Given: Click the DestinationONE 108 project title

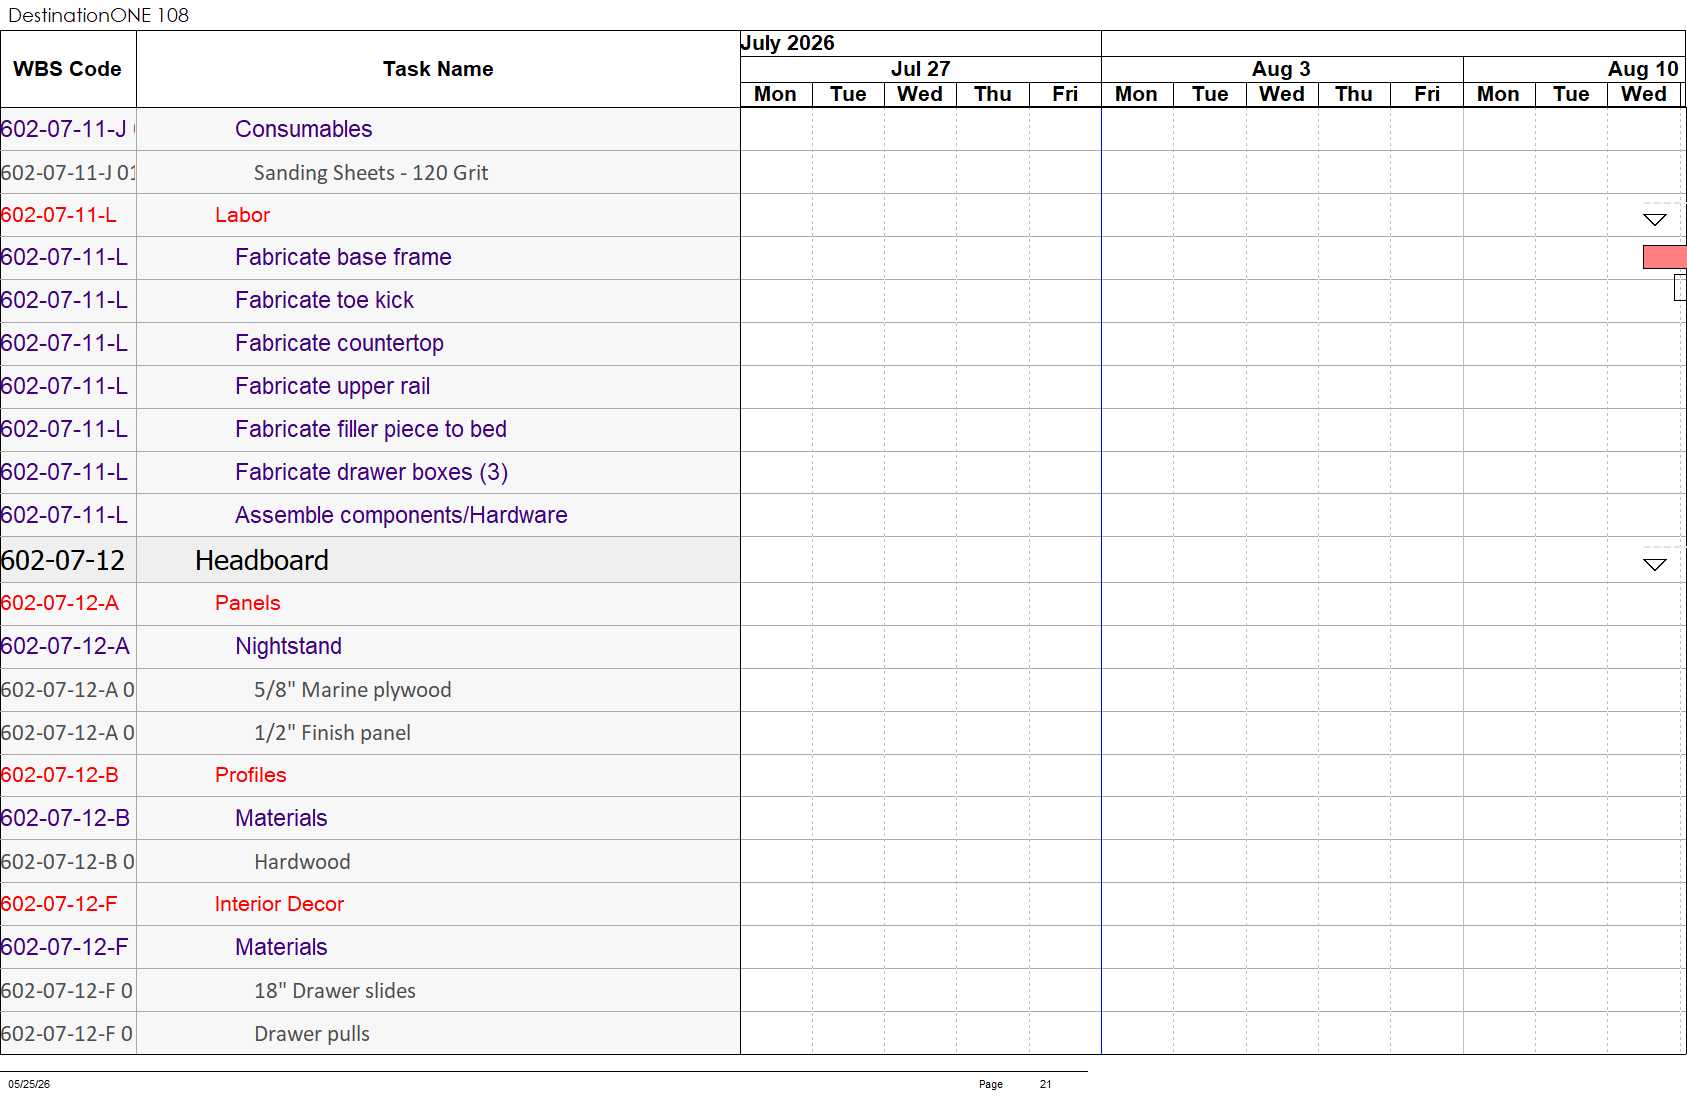Looking at the screenshot, I should [98, 15].
